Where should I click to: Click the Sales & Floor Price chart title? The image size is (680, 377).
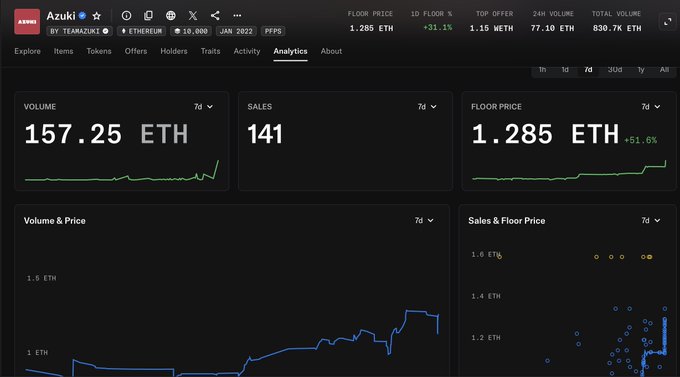507,221
